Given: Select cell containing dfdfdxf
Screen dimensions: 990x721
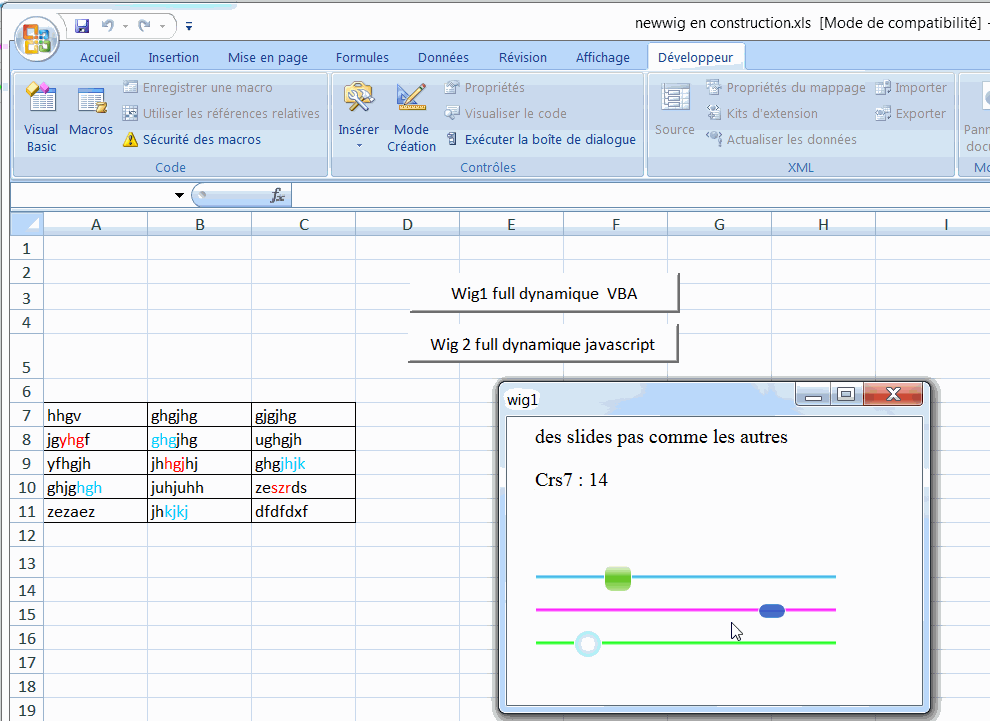Looking at the screenshot, I should pos(304,511).
